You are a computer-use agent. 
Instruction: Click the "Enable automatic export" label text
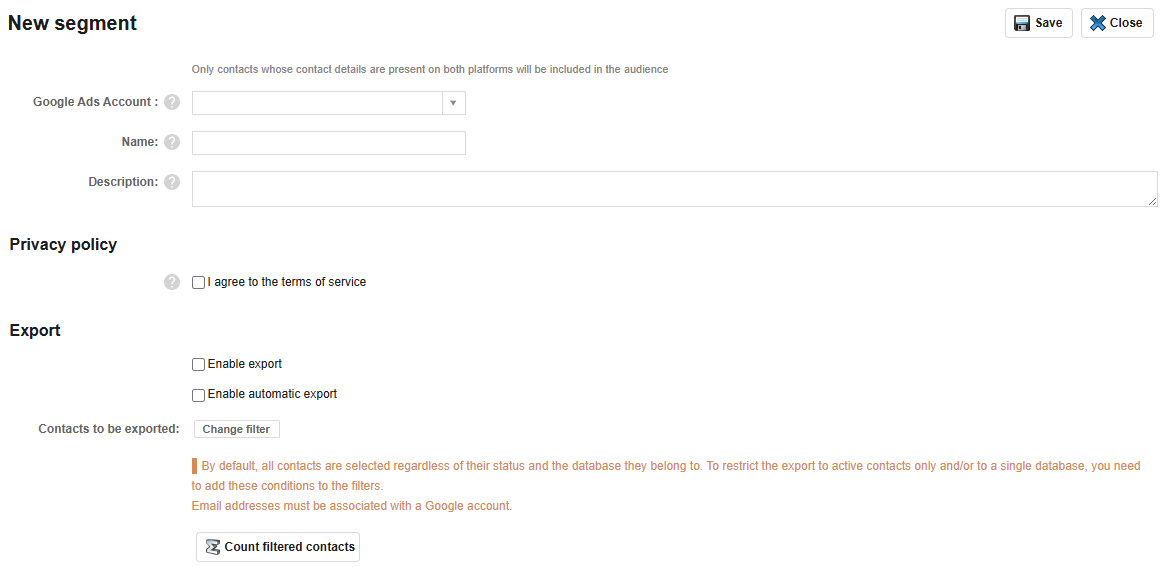272,394
